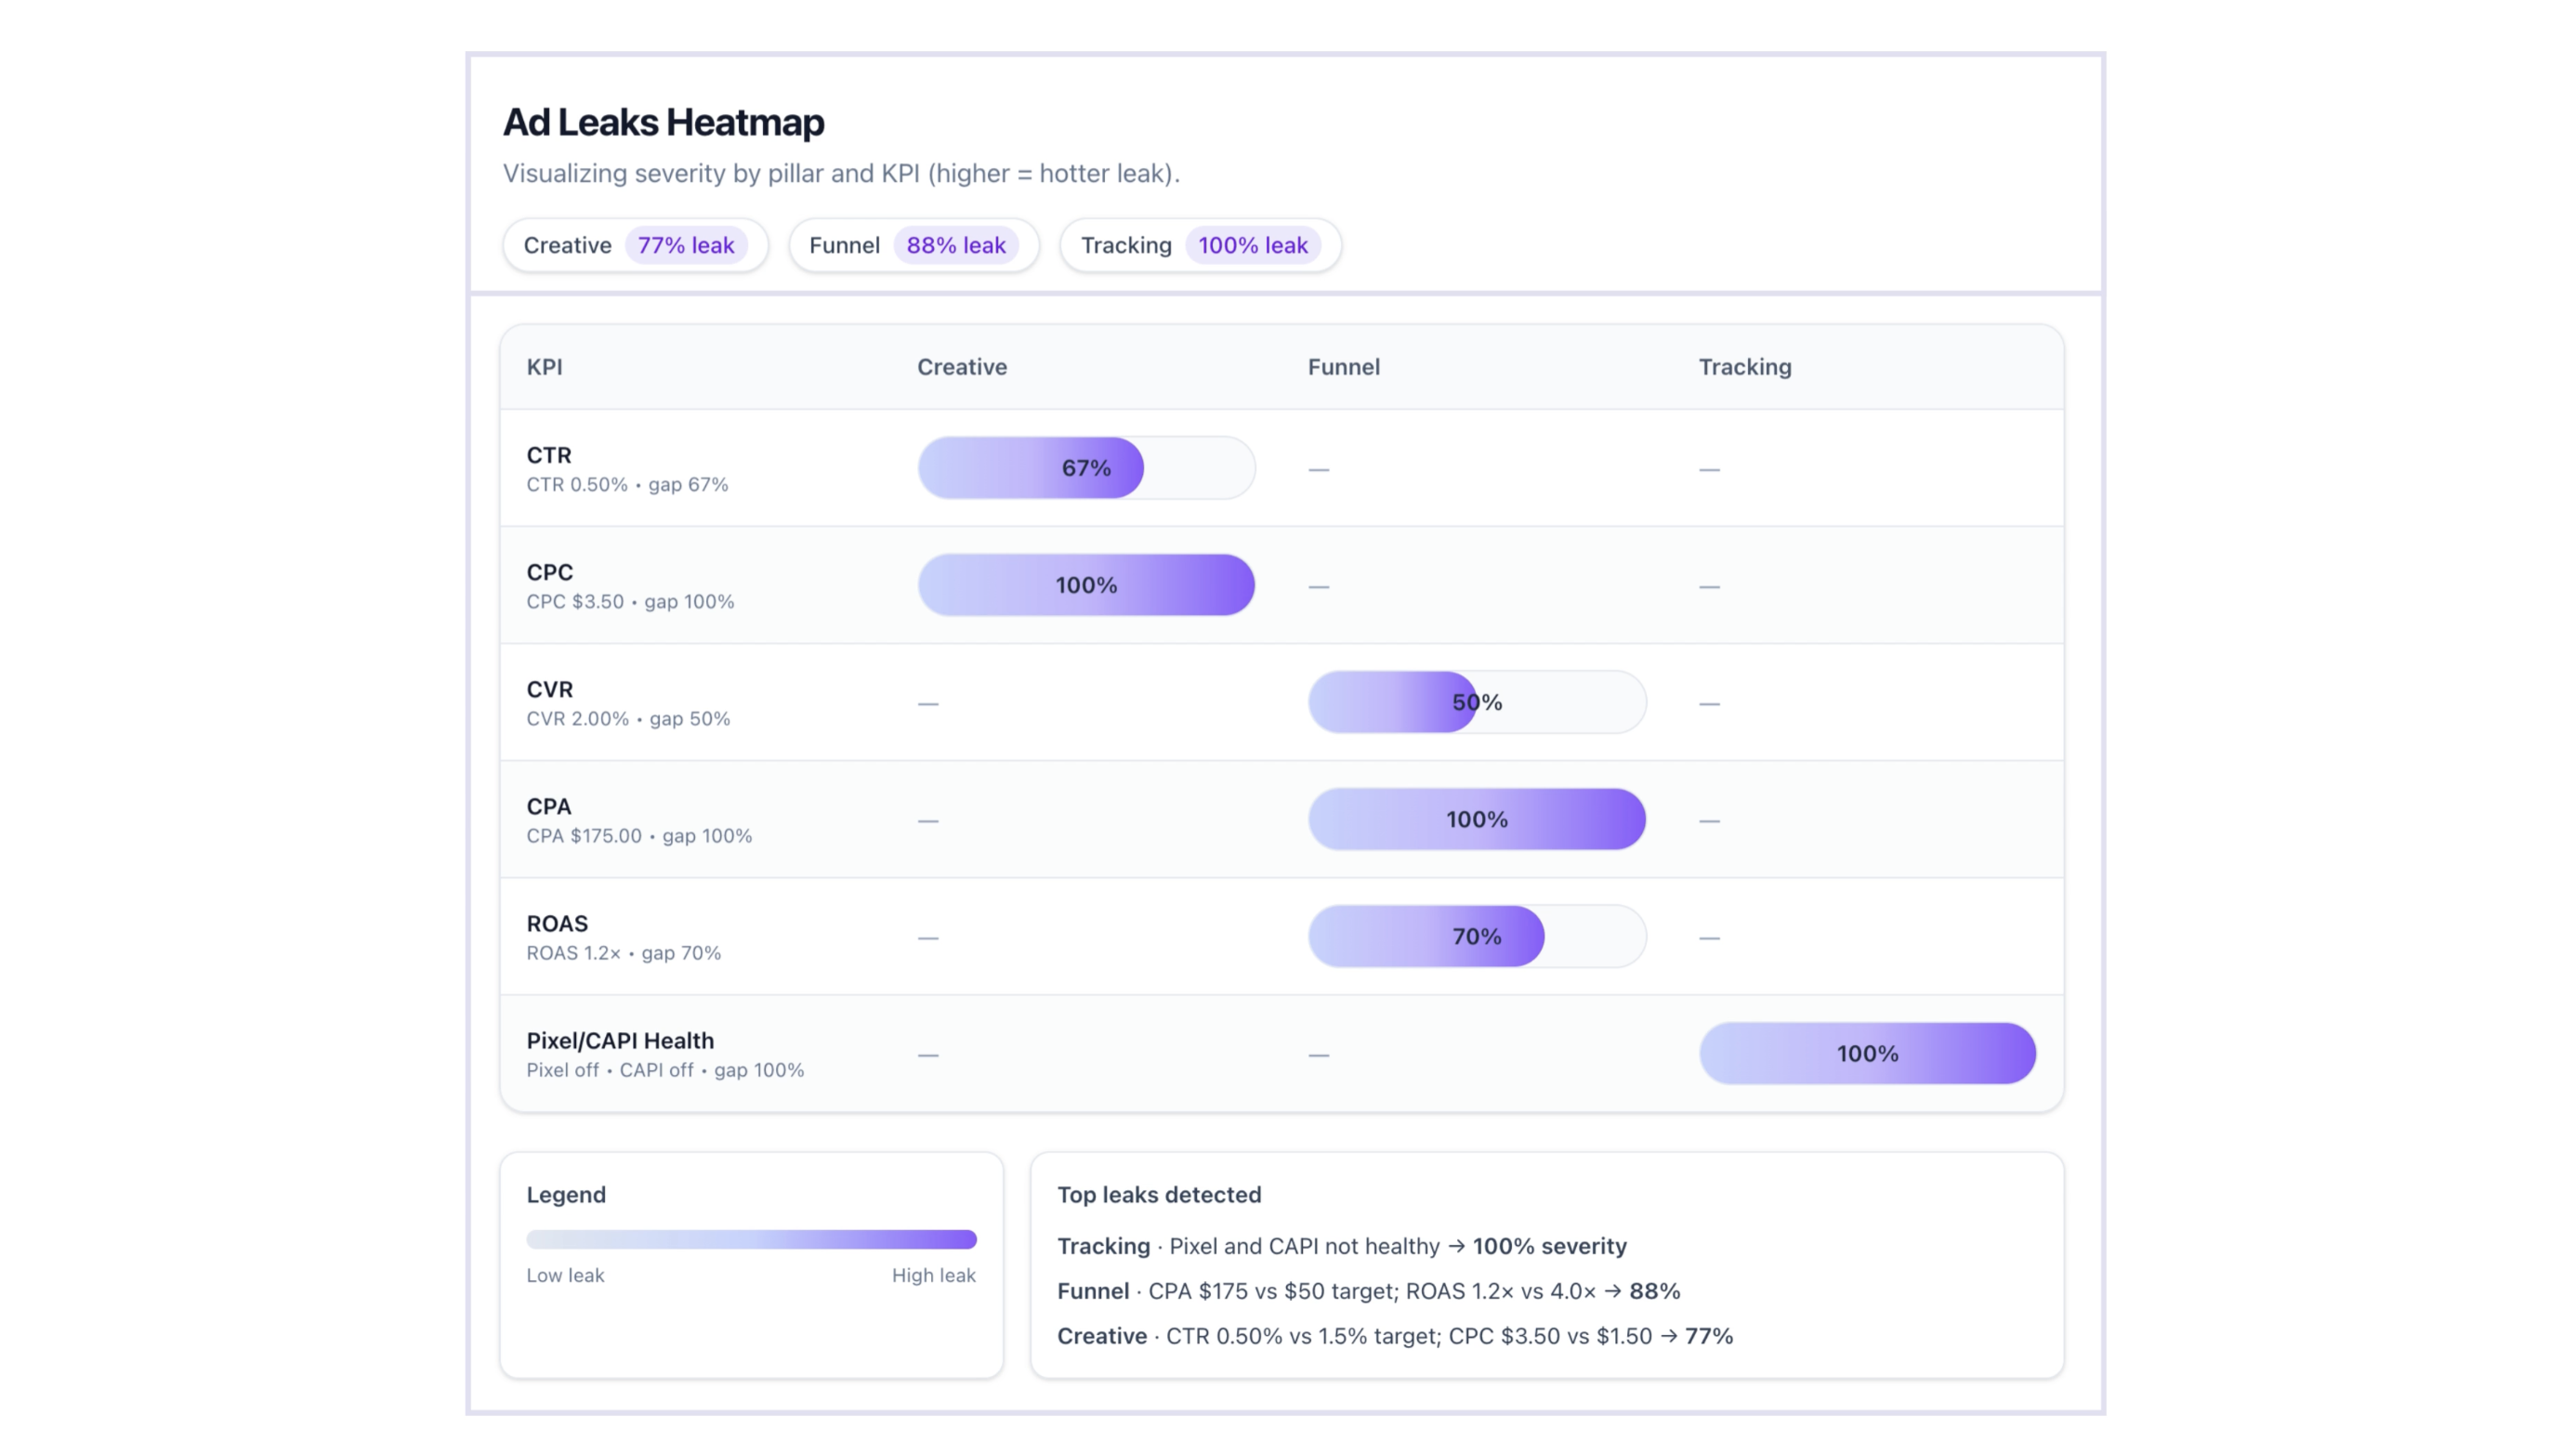Click the Legend gradient bar

(x=751, y=1239)
